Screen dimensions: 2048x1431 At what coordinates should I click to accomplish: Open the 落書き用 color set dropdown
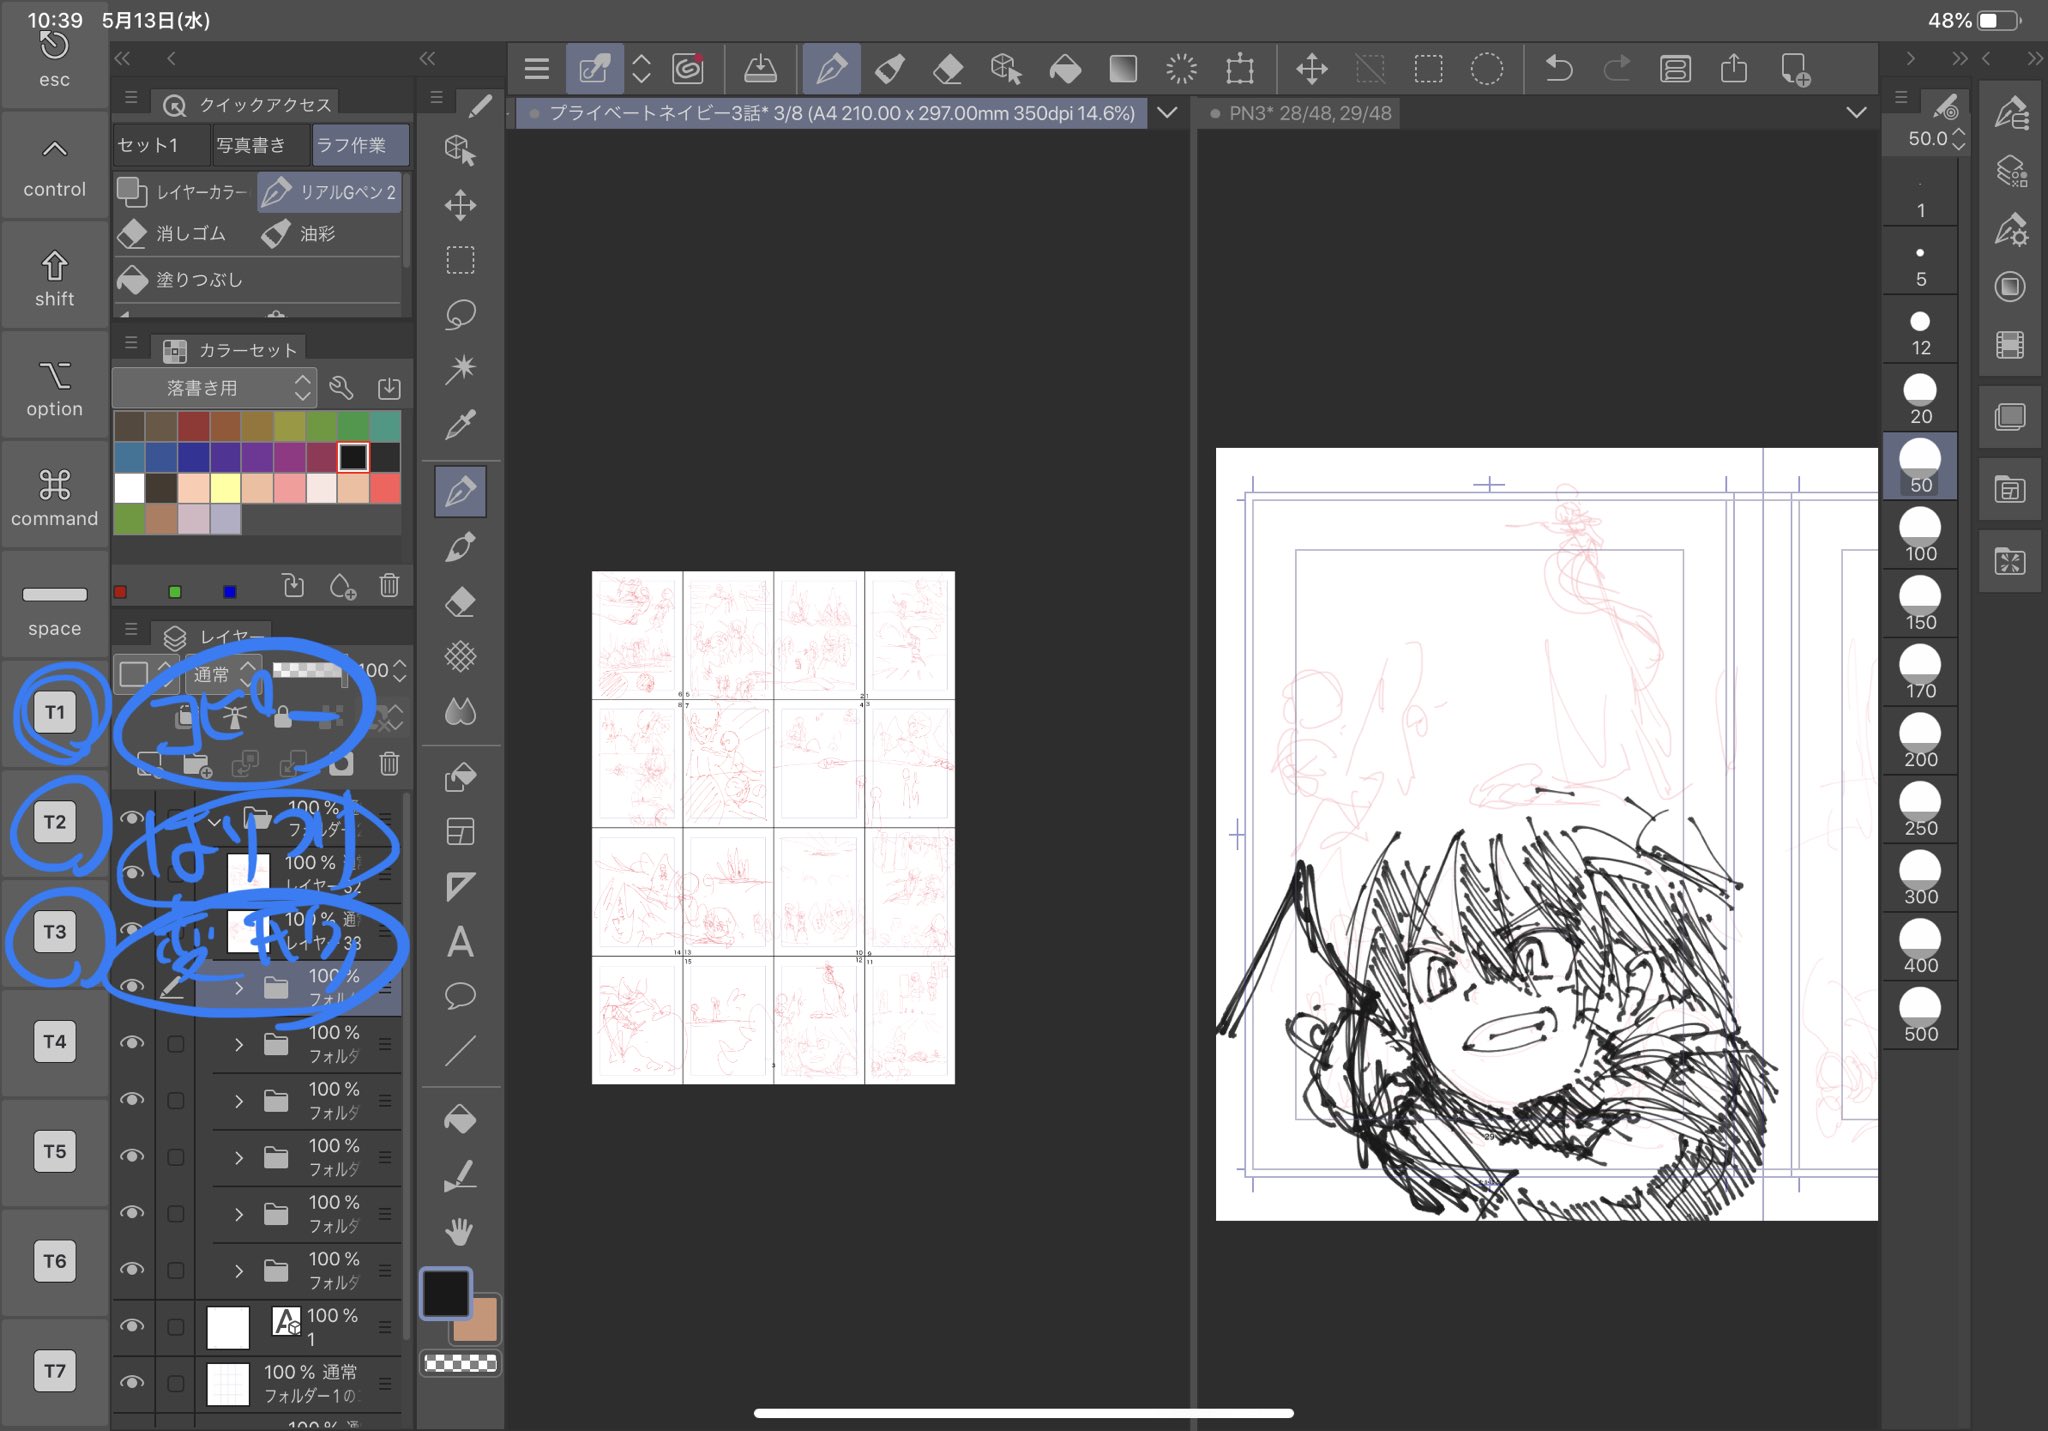(214, 388)
